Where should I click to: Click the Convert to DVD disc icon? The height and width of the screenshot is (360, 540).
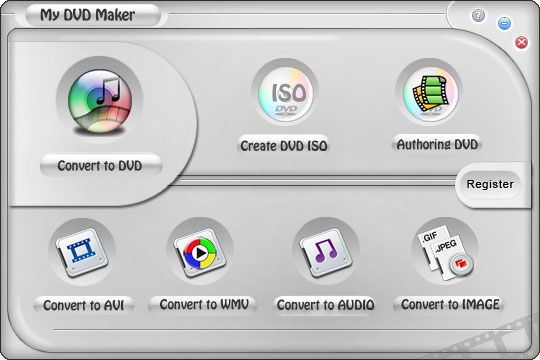point(100,100)
